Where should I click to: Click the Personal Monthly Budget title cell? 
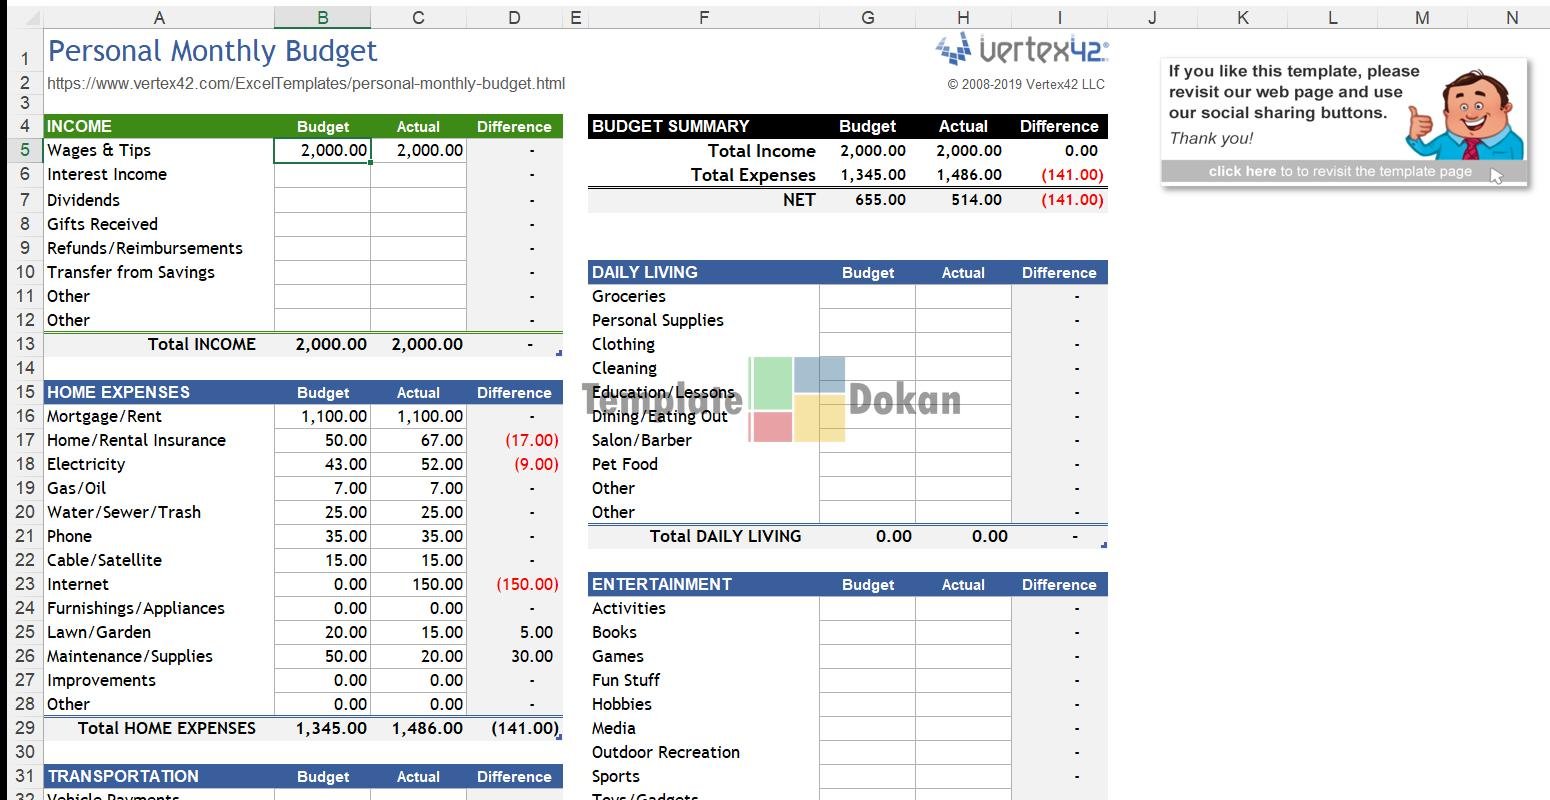(212, 52)
